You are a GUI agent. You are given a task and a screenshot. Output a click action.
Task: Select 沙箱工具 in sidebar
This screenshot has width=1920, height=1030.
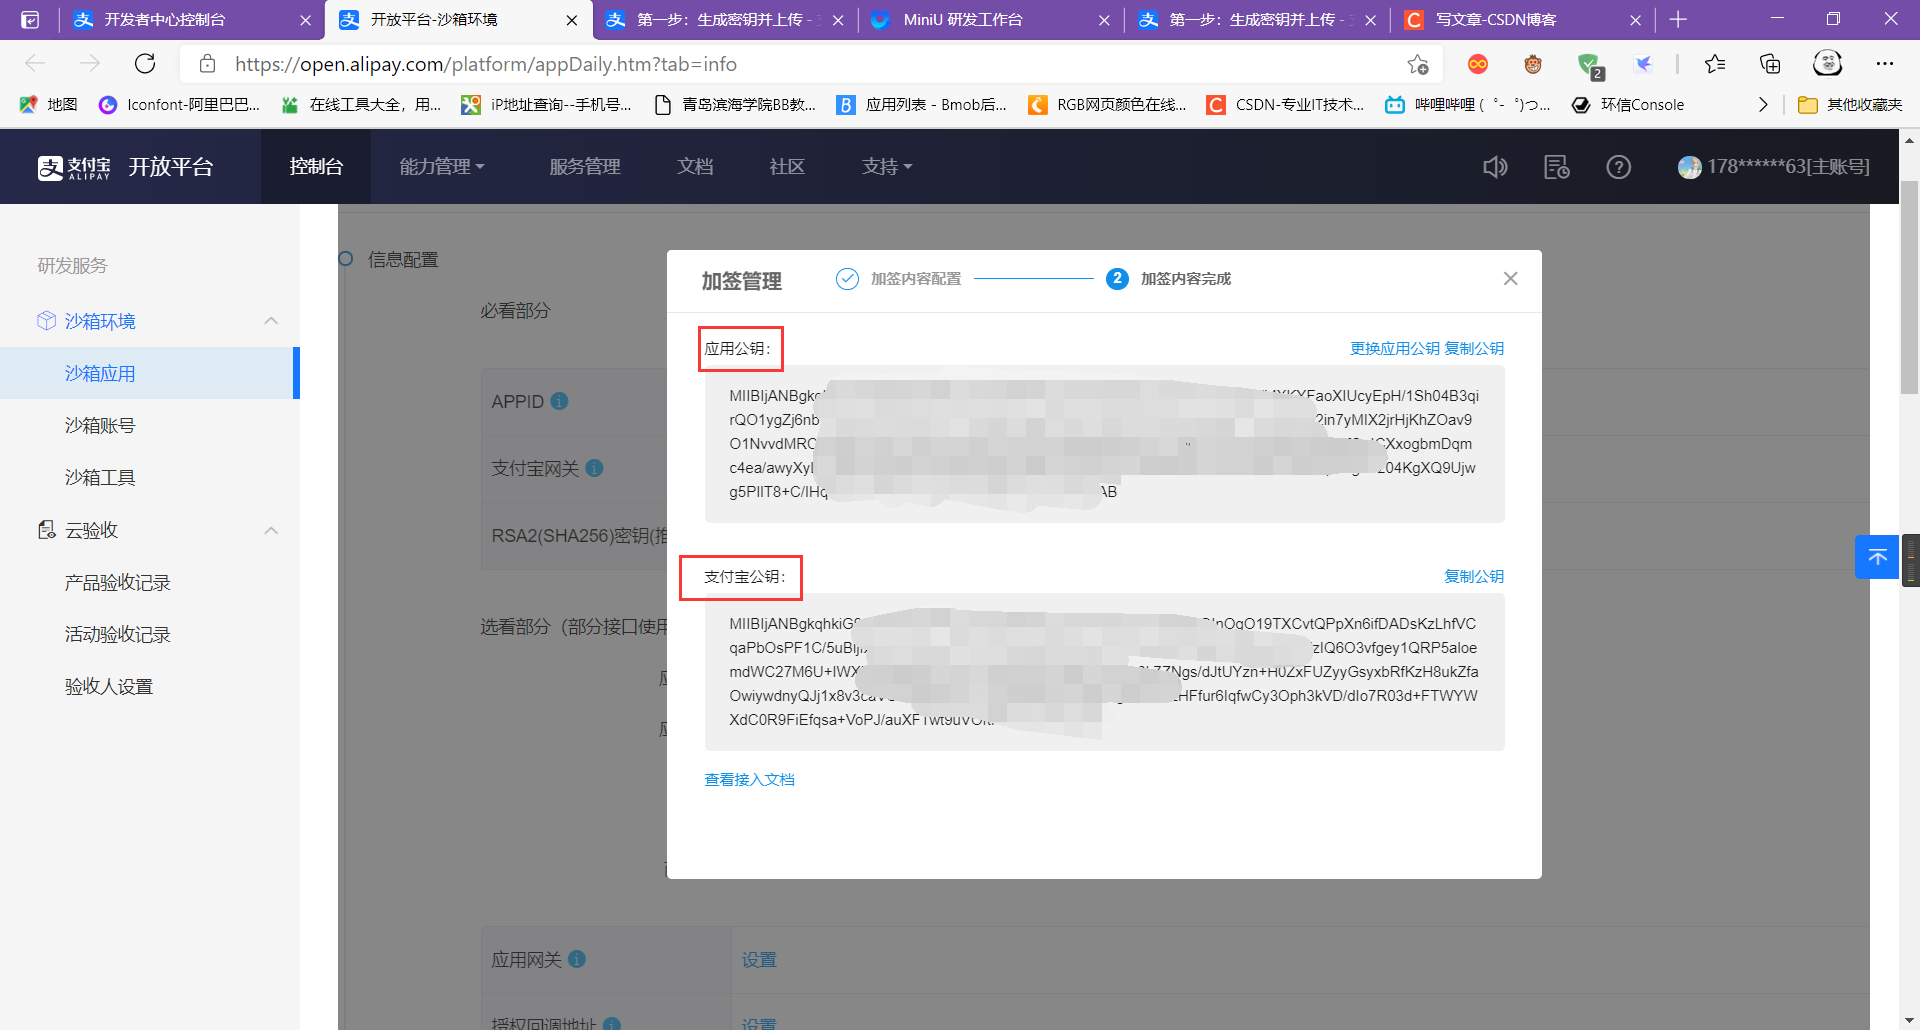[x=100, y=477]
